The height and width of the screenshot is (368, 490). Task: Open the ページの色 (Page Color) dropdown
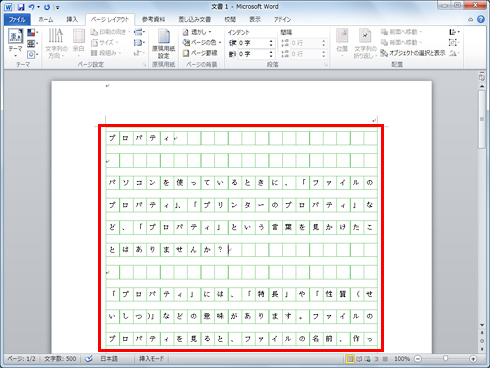(x=202, y=43)
